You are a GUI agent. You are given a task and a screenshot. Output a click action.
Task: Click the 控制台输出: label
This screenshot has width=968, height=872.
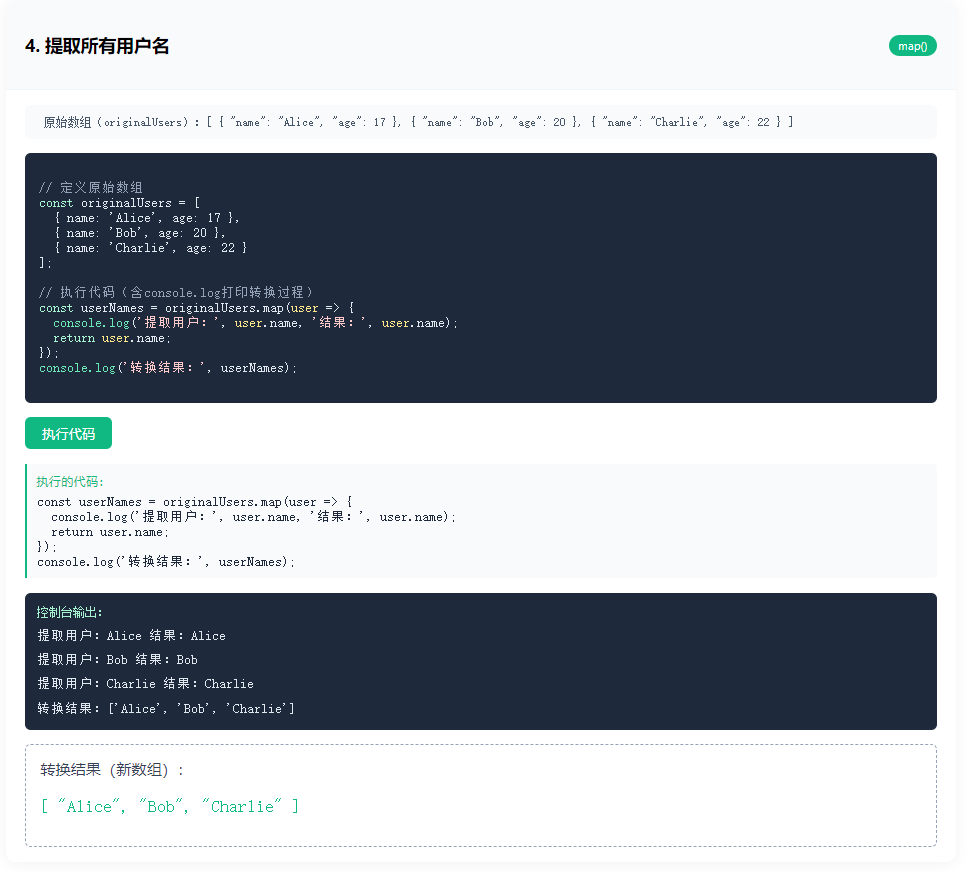point(69,612)
